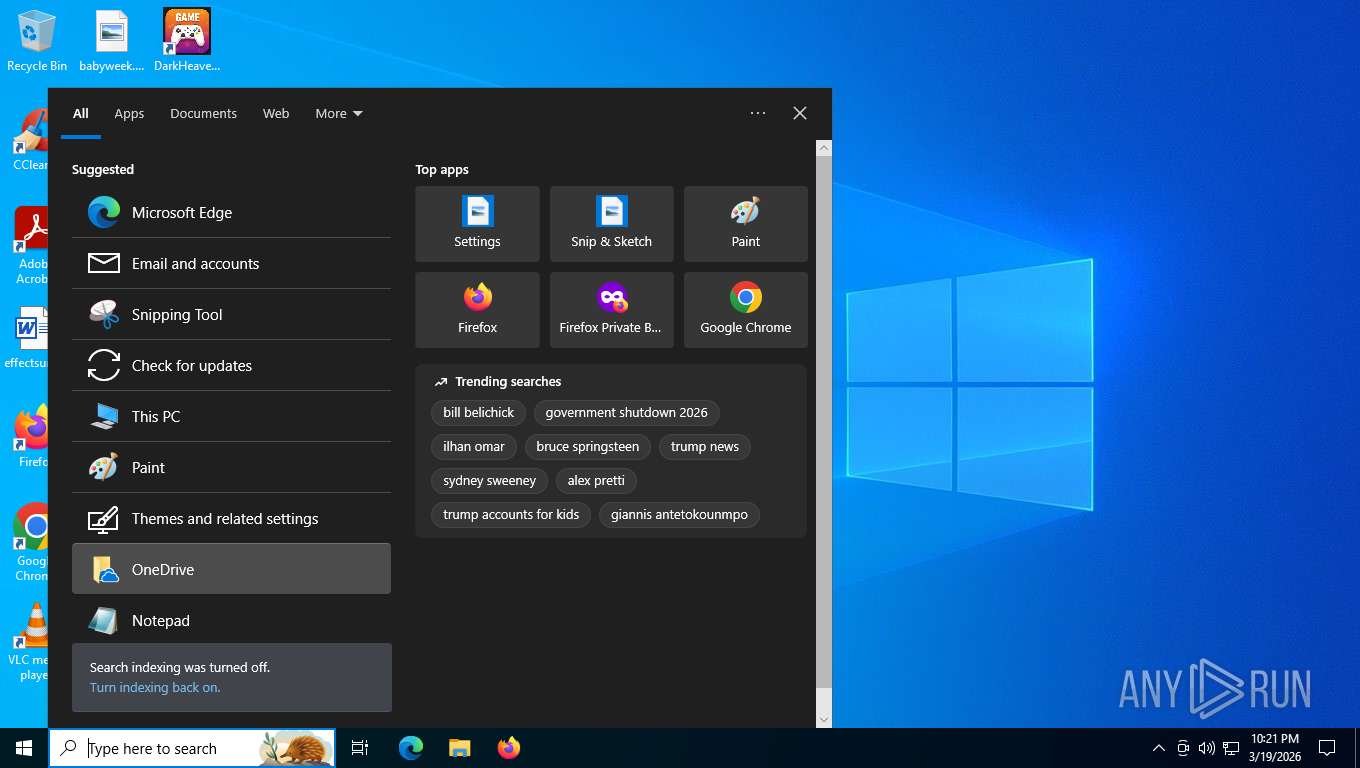Open the DarkHeaven game desktop shortcut
Viewport: 1360px width, 768px height.
click(187, 41)
